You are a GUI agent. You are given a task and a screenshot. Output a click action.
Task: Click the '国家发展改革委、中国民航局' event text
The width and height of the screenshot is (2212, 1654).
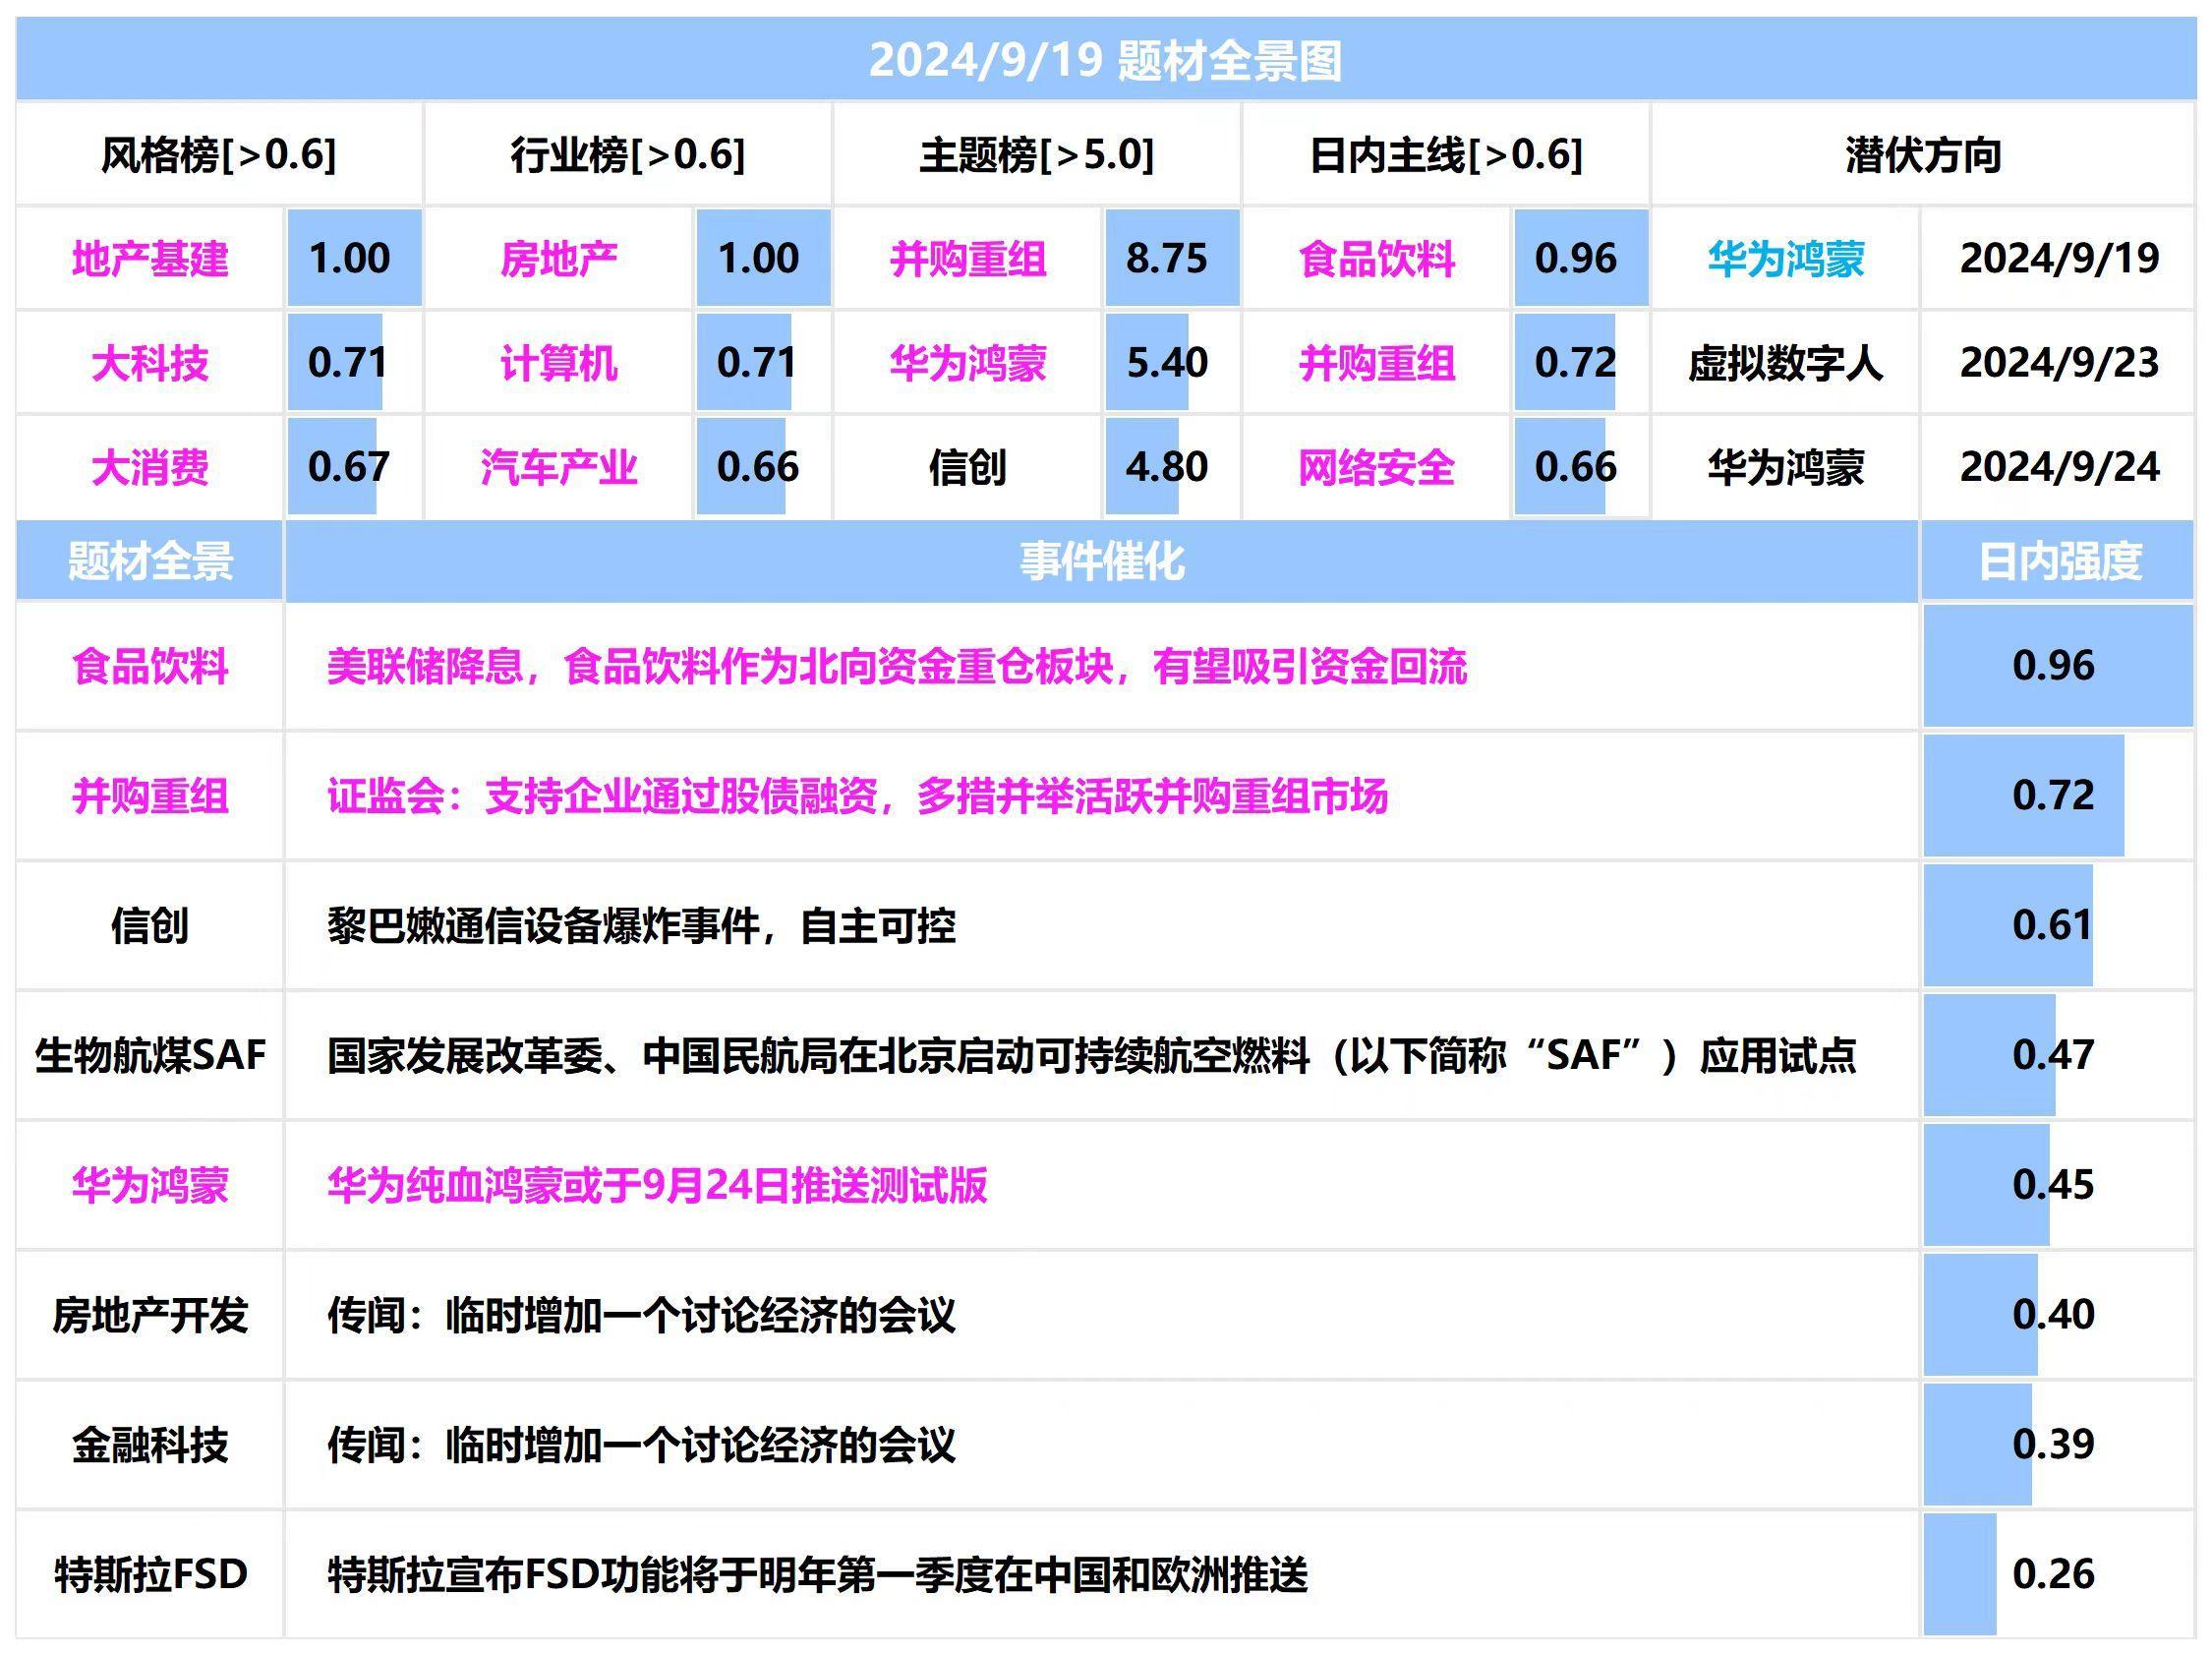(1091, 1055)
